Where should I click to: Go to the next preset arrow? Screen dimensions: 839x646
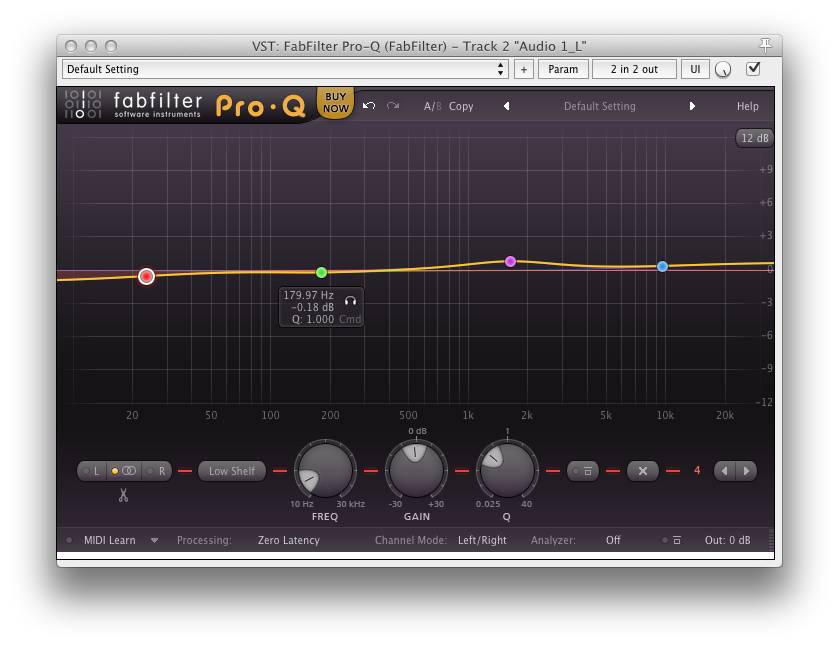click(x=692, y=106)
